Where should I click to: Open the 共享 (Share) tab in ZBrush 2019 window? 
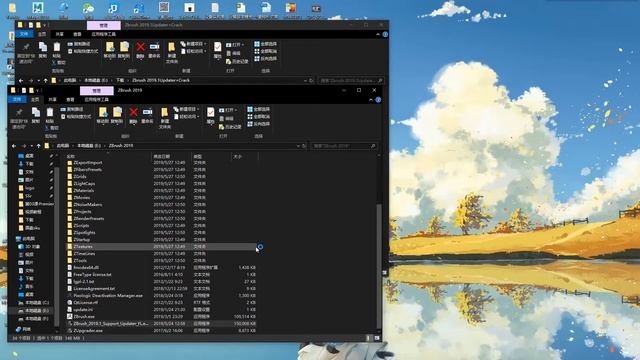point(53,100)
